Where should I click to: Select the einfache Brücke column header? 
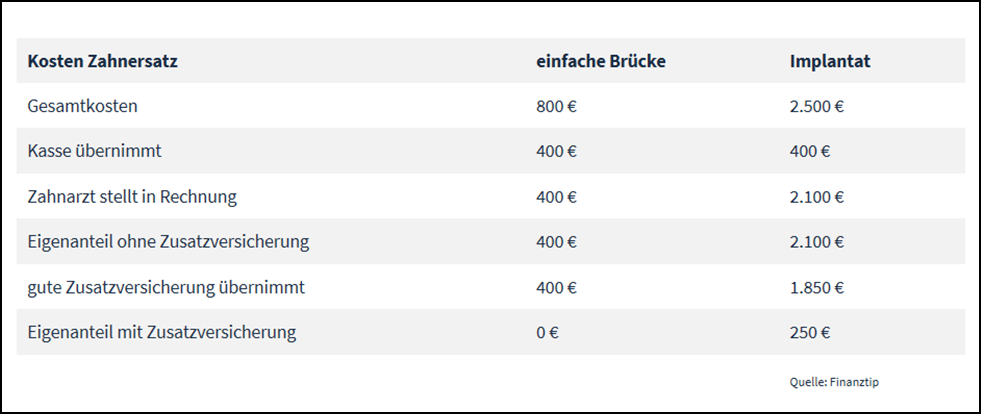[x=601, y=61]
